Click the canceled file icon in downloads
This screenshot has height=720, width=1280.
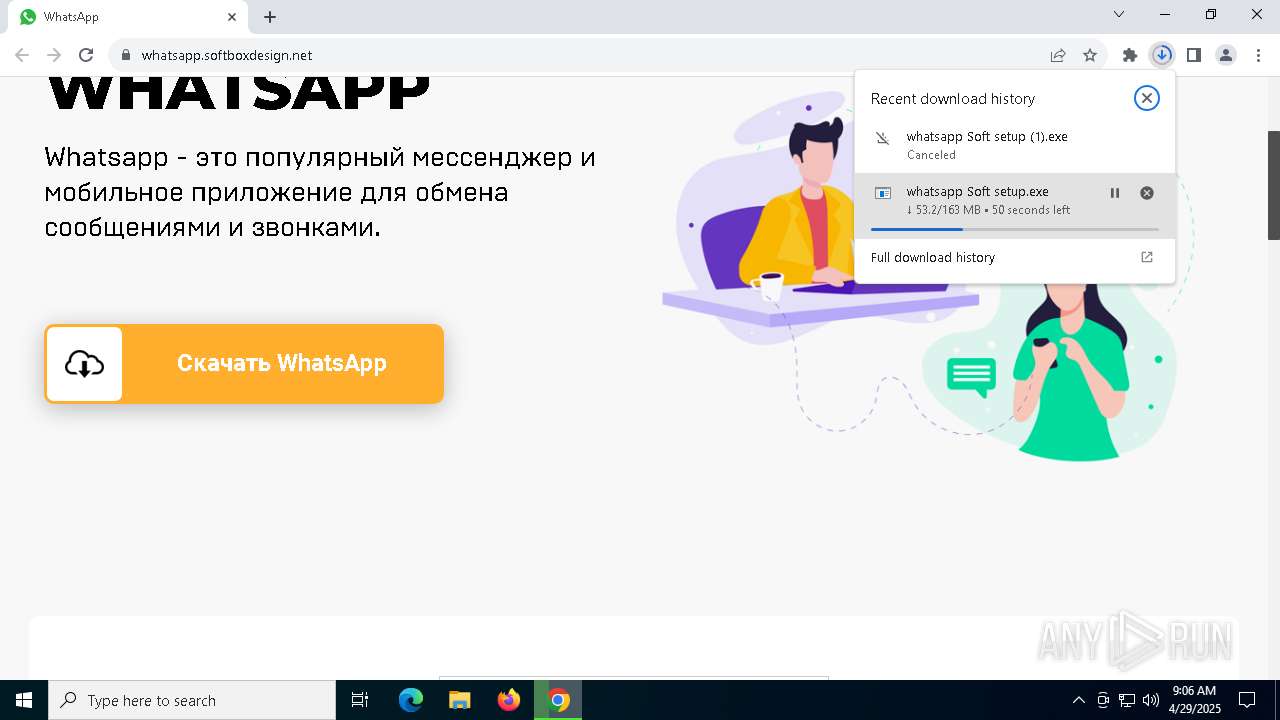tap(882, 138)
